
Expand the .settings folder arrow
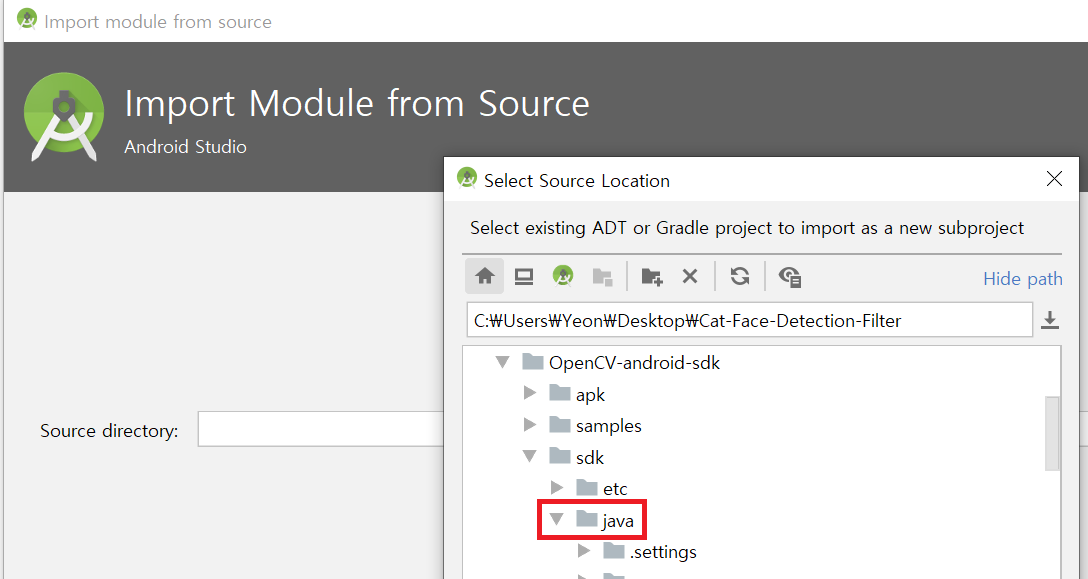[x=584, y=551]
